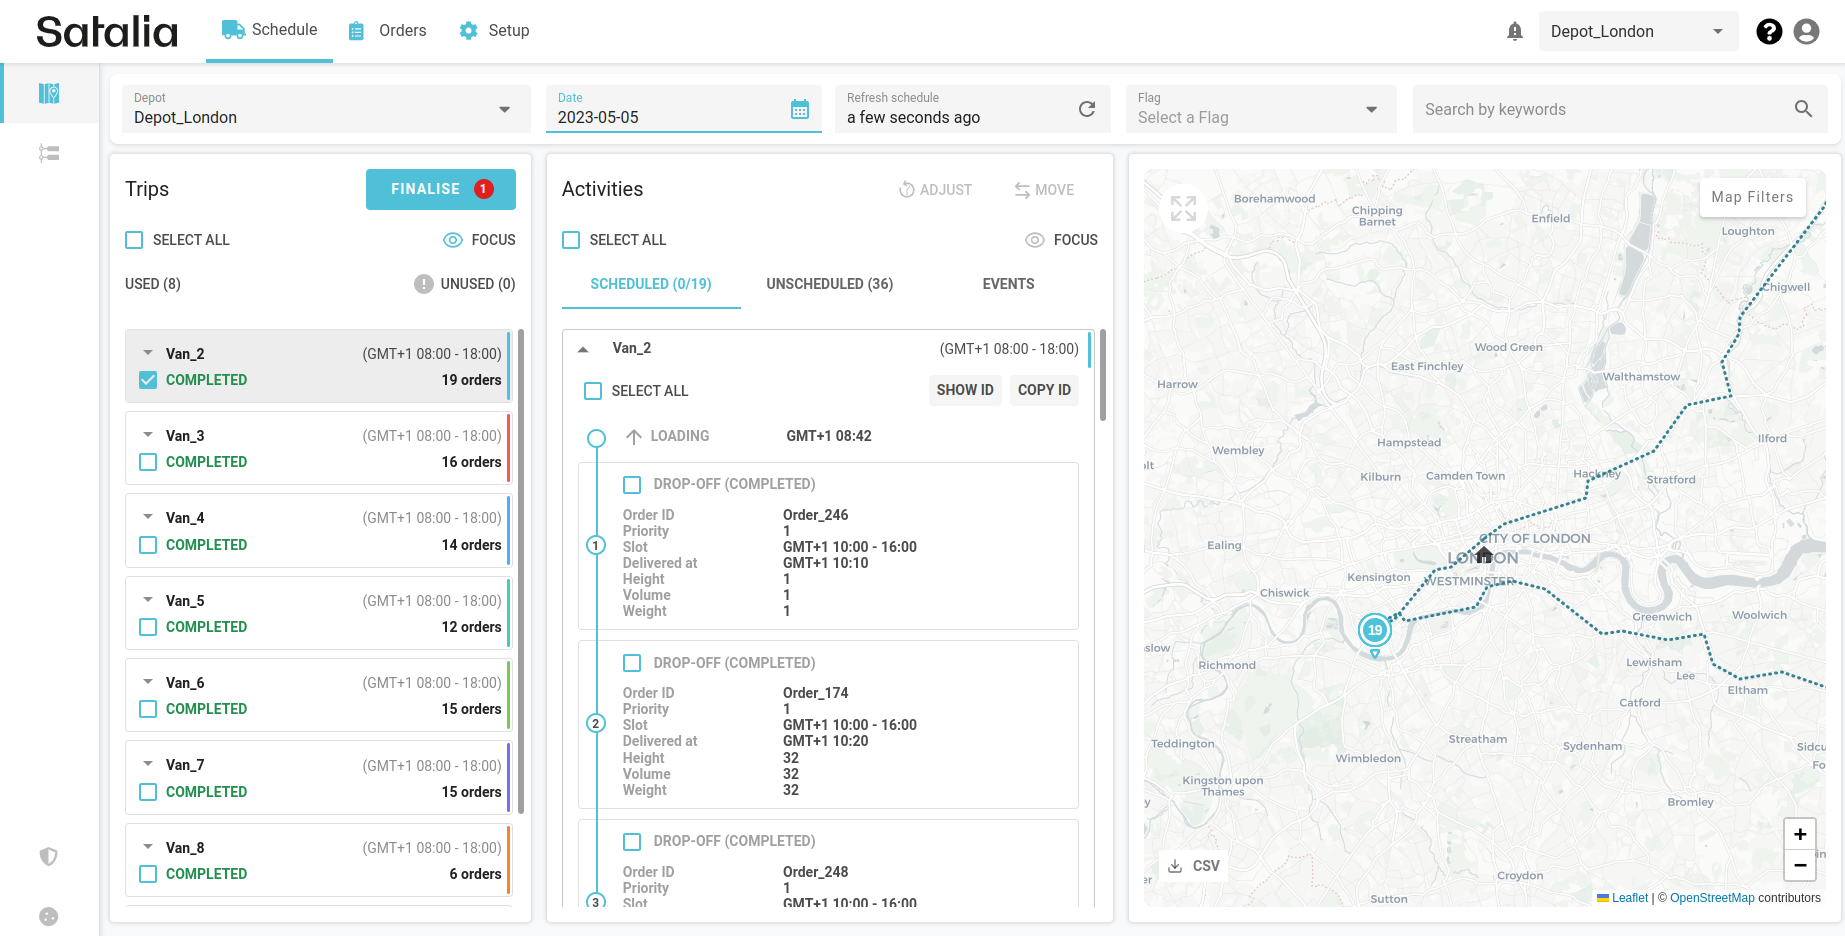Check the Van_5 trip checkbox
This screenshot has height=936, width=1845.
(148, 627)
